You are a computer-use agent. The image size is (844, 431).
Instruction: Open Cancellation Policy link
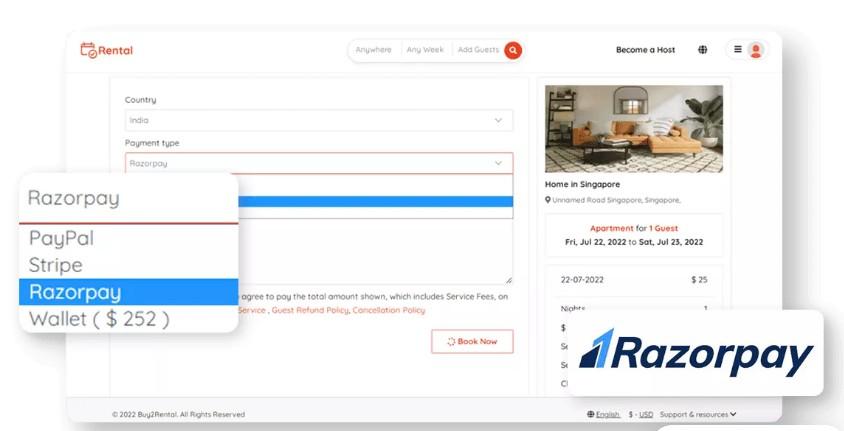pyautogui.click(x=389, y=310)
